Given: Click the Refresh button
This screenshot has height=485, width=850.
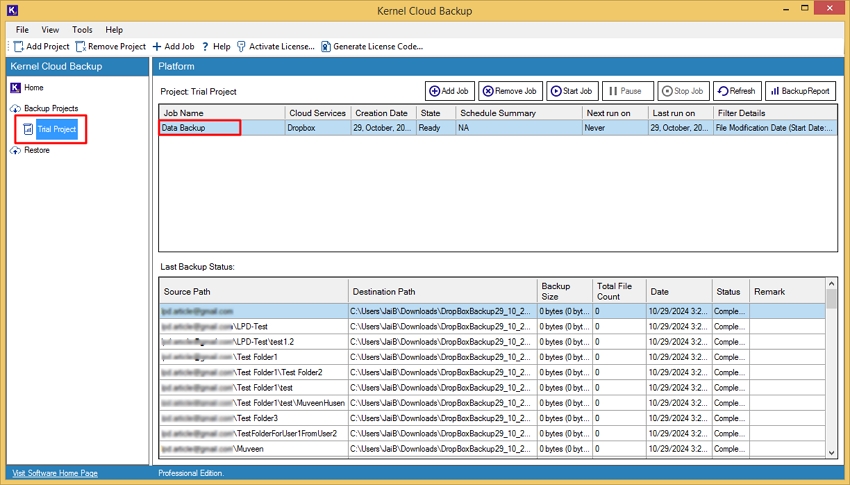Looking at the screenshot, I should (737, 91).
